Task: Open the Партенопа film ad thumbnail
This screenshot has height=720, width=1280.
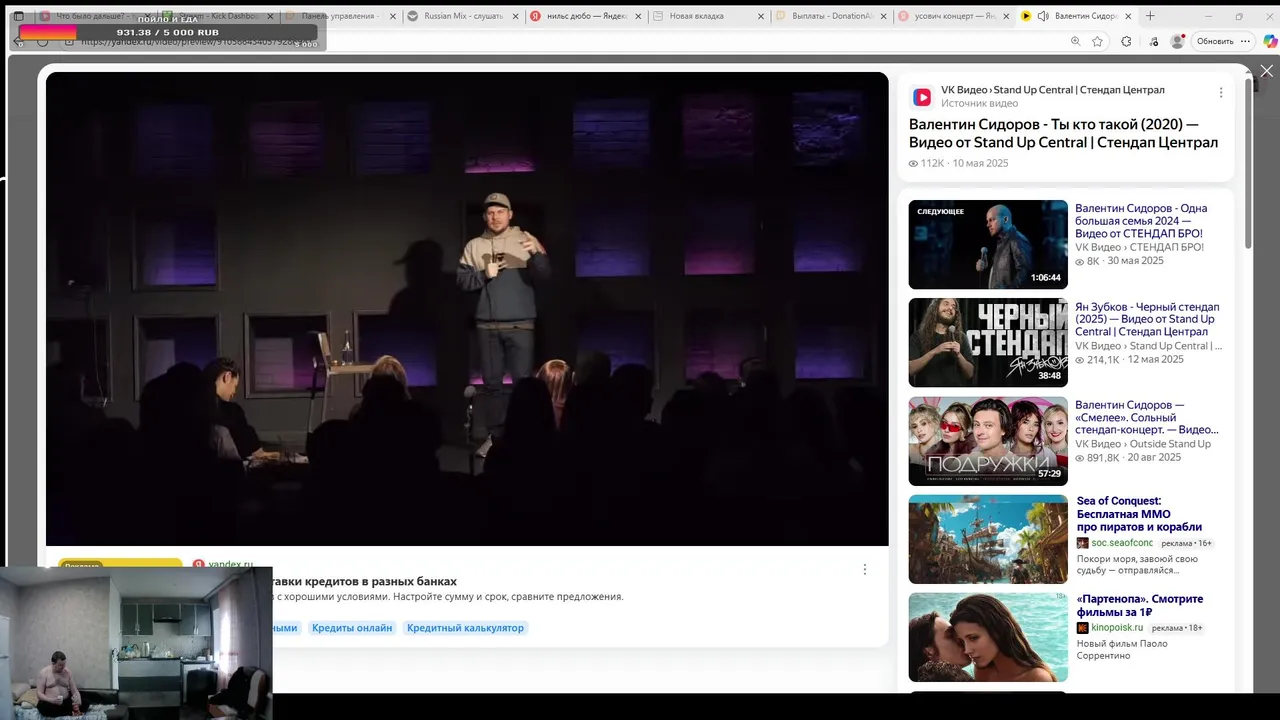Action: (988, 637)
